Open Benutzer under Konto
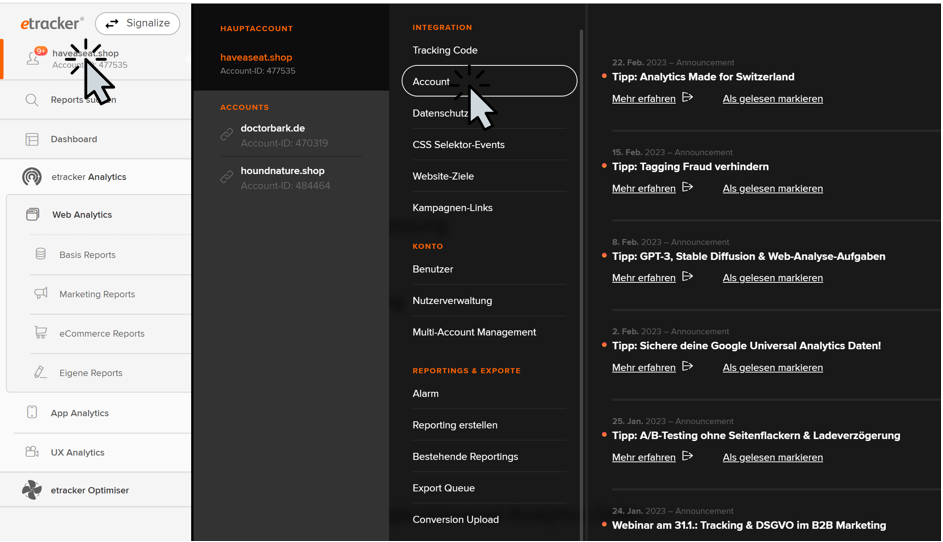The height and width of the screenshot is (542, 943). pyautogui.click(x=433, y=269)
